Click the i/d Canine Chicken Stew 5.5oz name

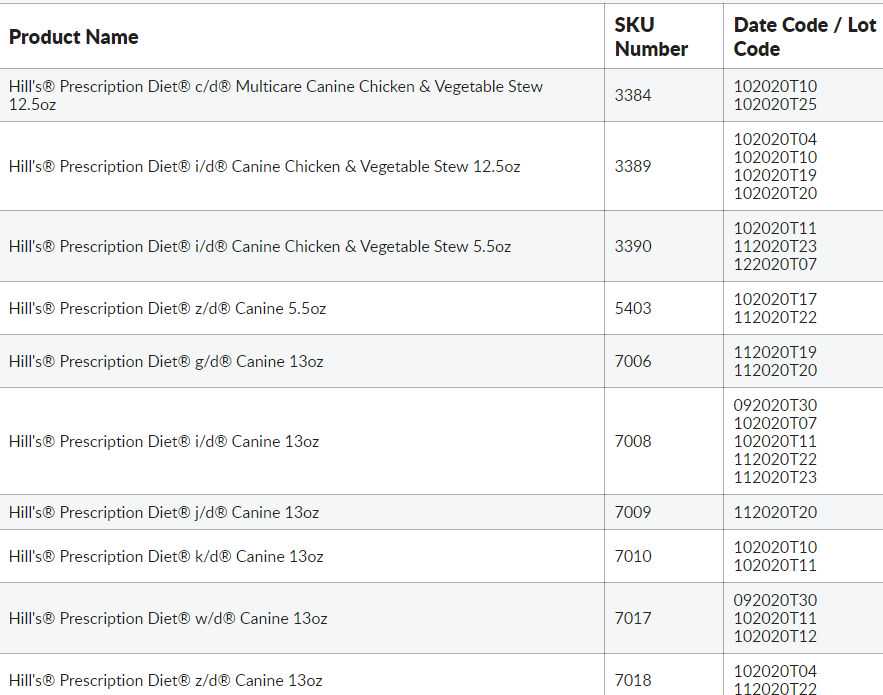click(x=260, y=246)
